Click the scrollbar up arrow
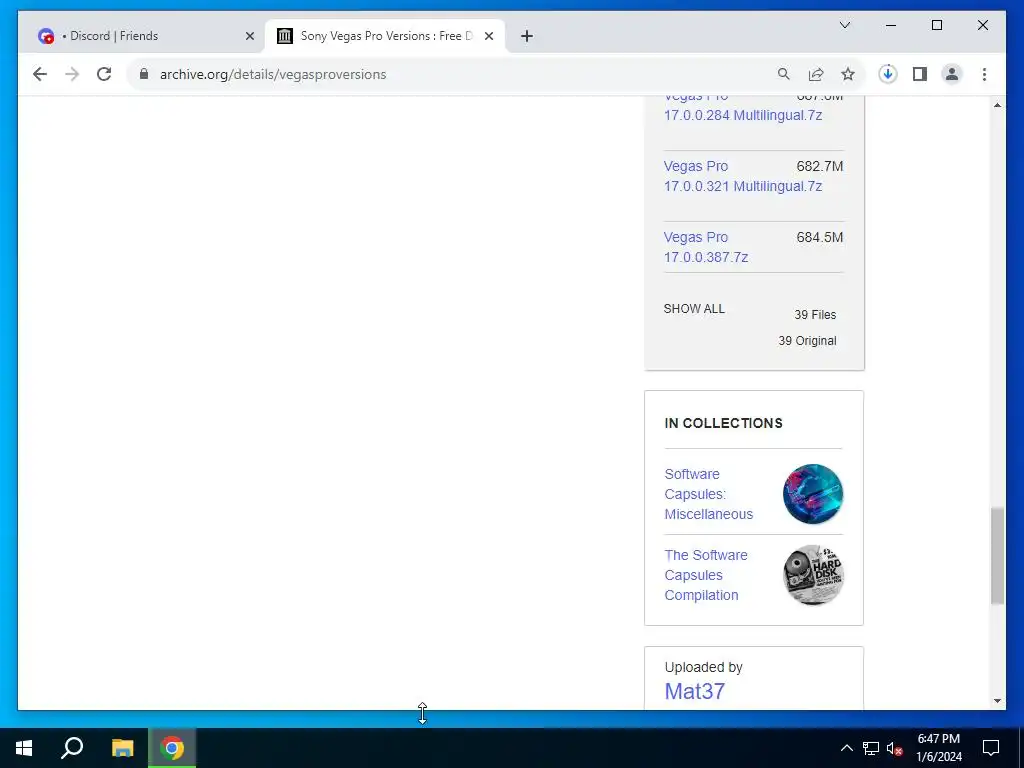This screenshot has height=768, width=1024. coord(997,105)
